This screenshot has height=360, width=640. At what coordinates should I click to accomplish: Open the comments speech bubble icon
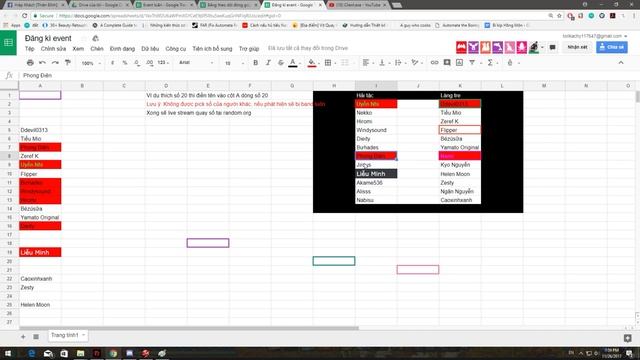pos(553,47)
